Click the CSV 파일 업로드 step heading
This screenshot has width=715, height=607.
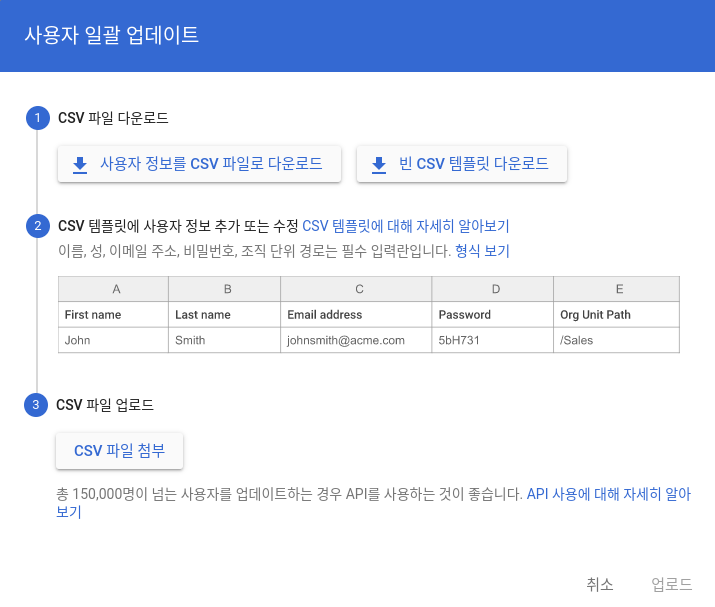(x=105, y=405)
